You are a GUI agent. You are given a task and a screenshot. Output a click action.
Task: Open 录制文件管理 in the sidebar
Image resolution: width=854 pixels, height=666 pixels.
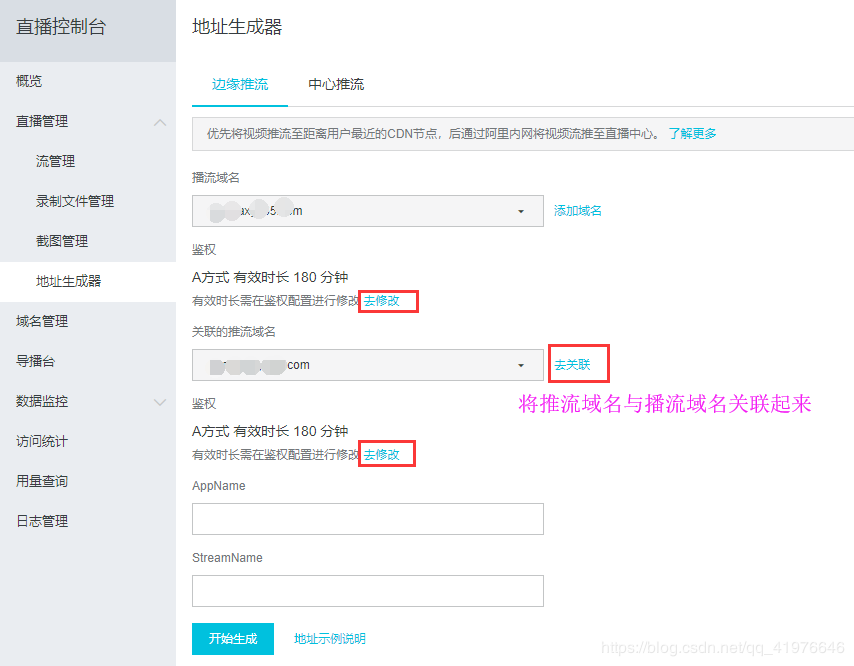pos(75,201)
